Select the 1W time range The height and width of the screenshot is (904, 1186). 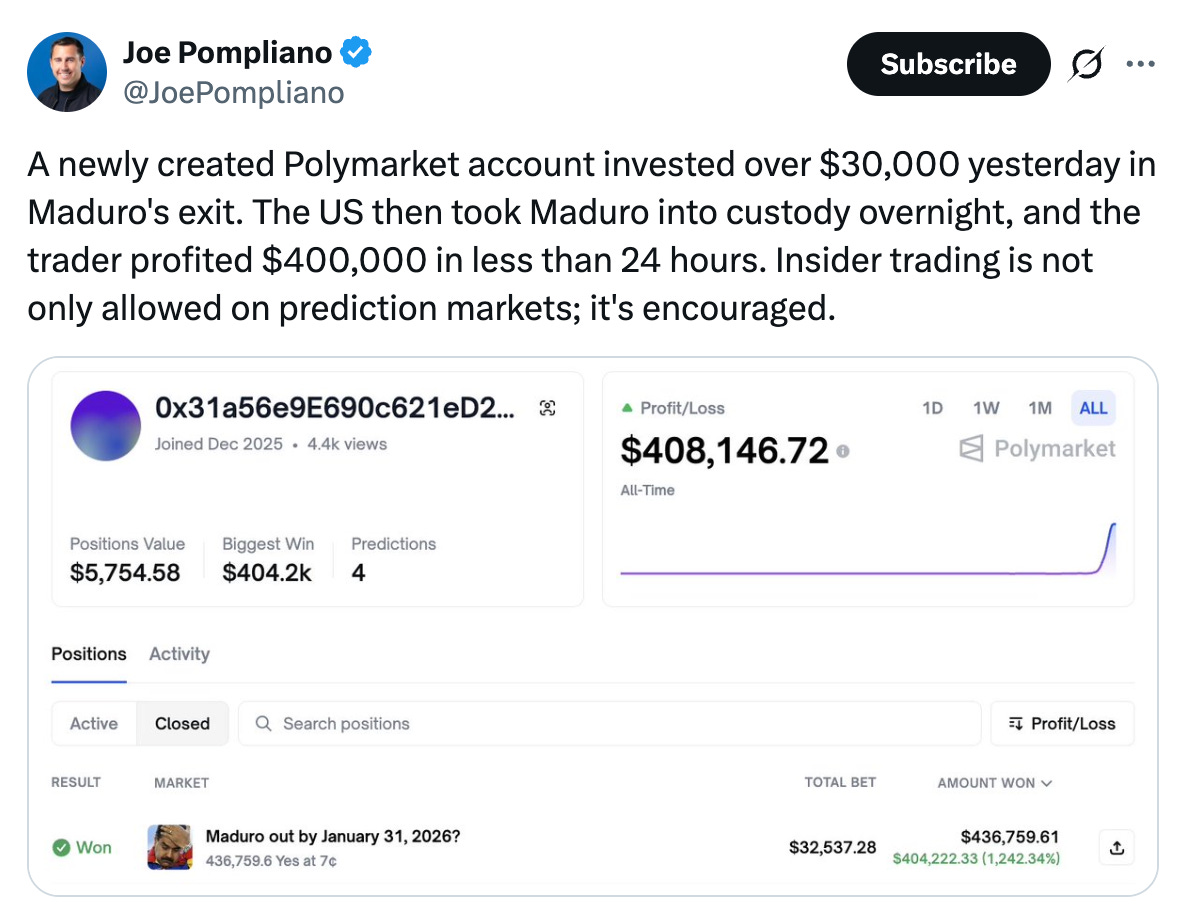[x=985, y=408]
